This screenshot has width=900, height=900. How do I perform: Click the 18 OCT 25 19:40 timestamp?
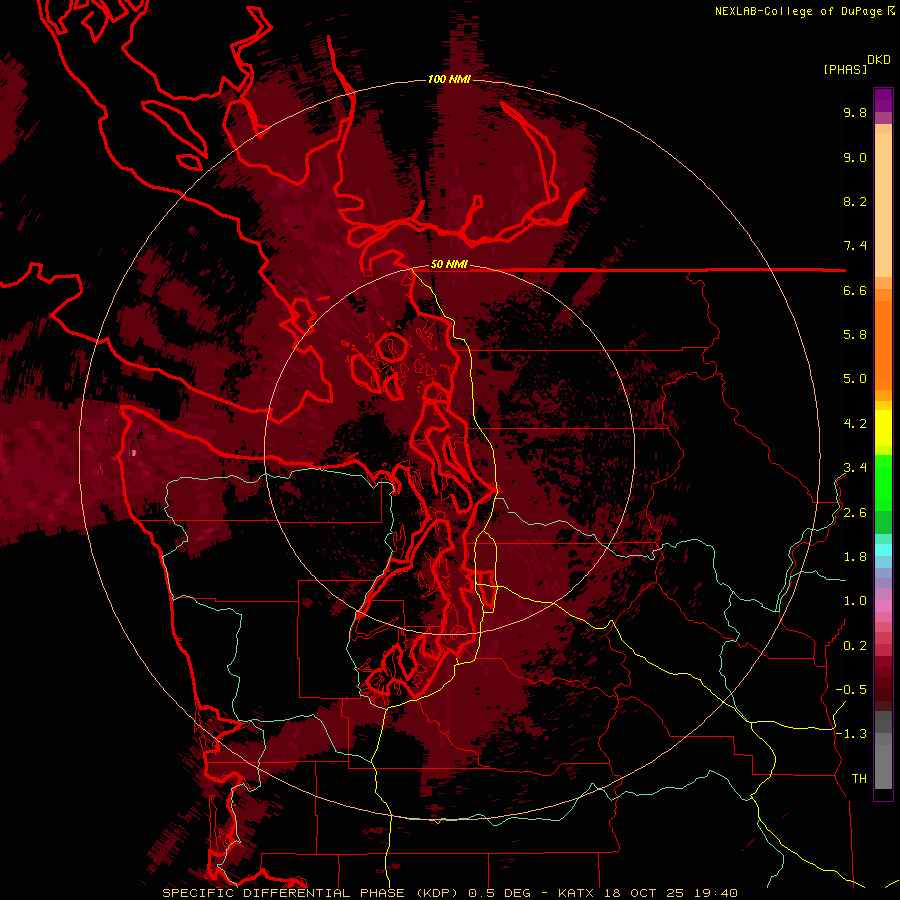tap(670, 893)
